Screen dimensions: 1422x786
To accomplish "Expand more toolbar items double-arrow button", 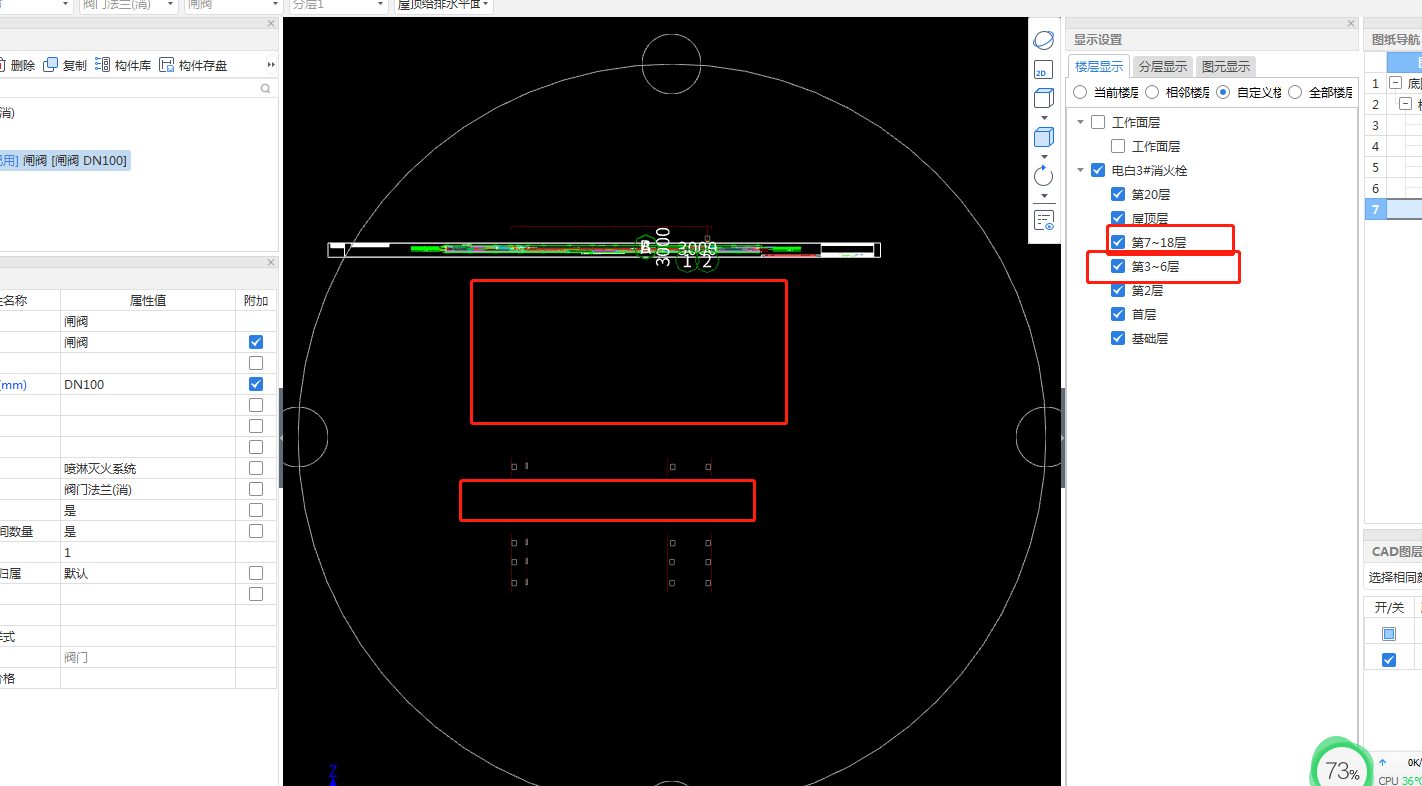I will [x=270, y=65].
